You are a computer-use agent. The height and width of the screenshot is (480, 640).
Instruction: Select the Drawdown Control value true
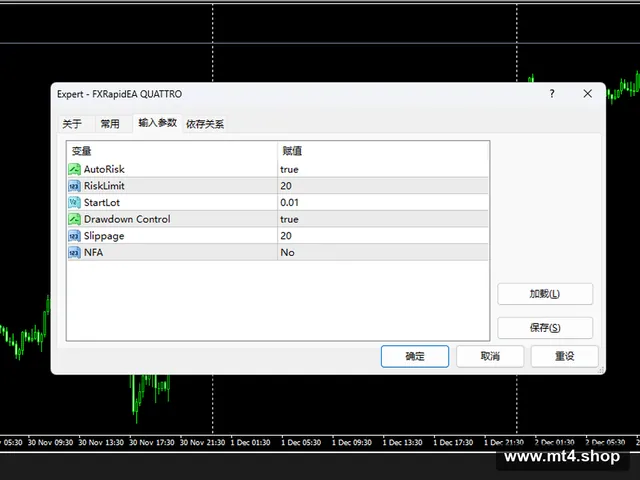tap(289, 219)
